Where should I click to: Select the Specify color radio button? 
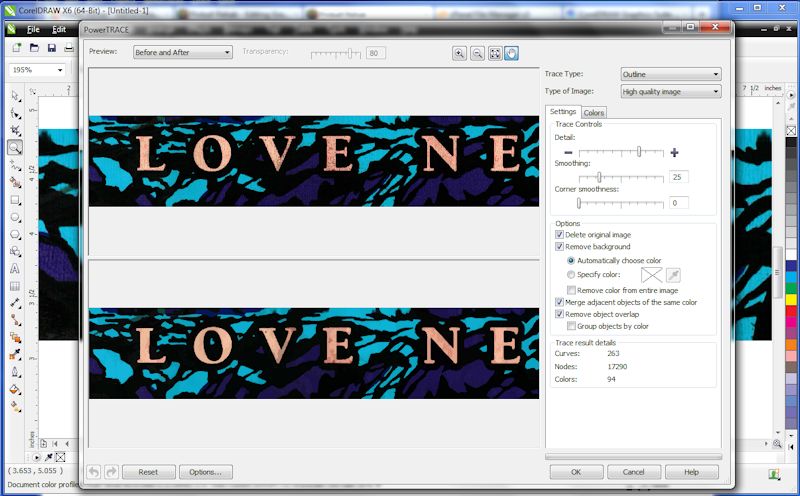tap(571, 274)
